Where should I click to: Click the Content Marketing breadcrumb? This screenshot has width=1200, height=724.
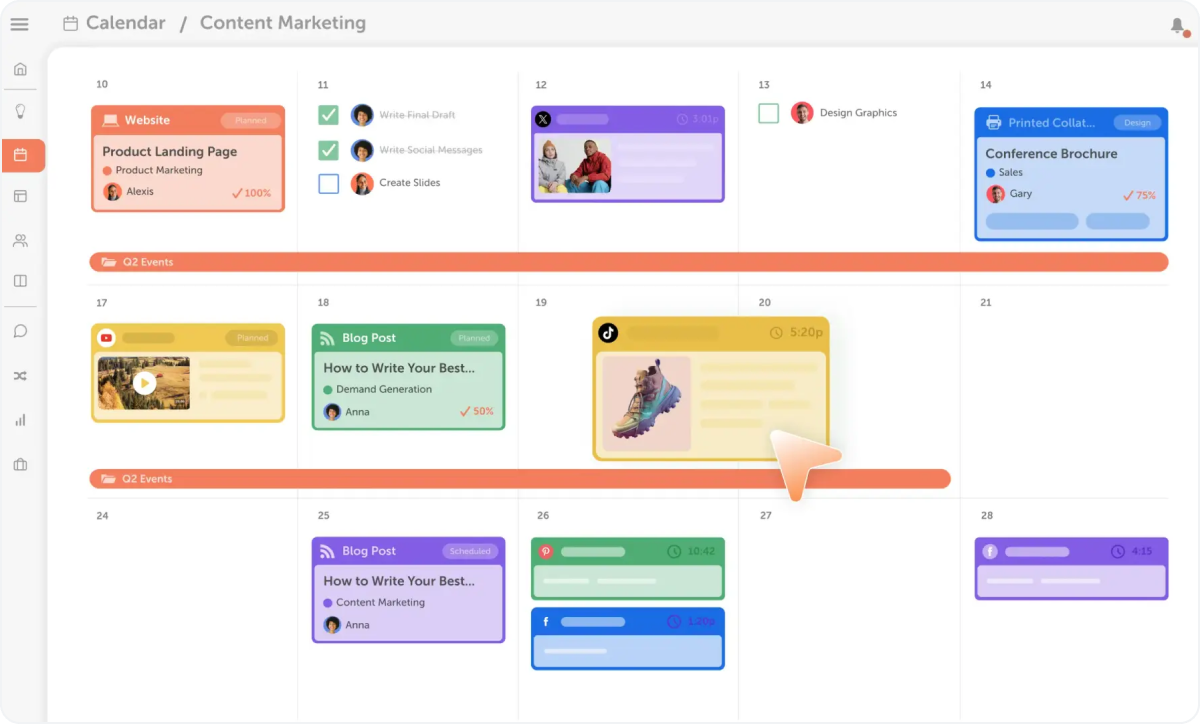click(282, 23)
